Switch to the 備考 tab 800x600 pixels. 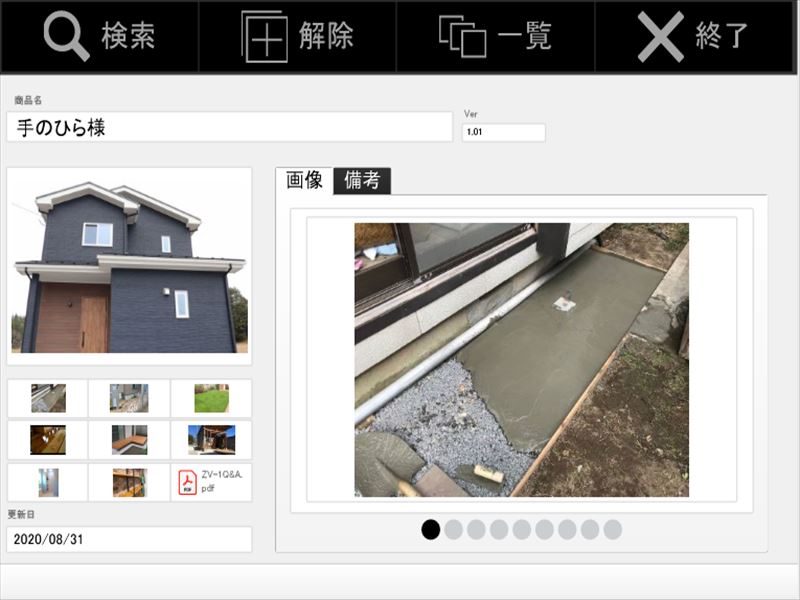click(x=362, y=180)
